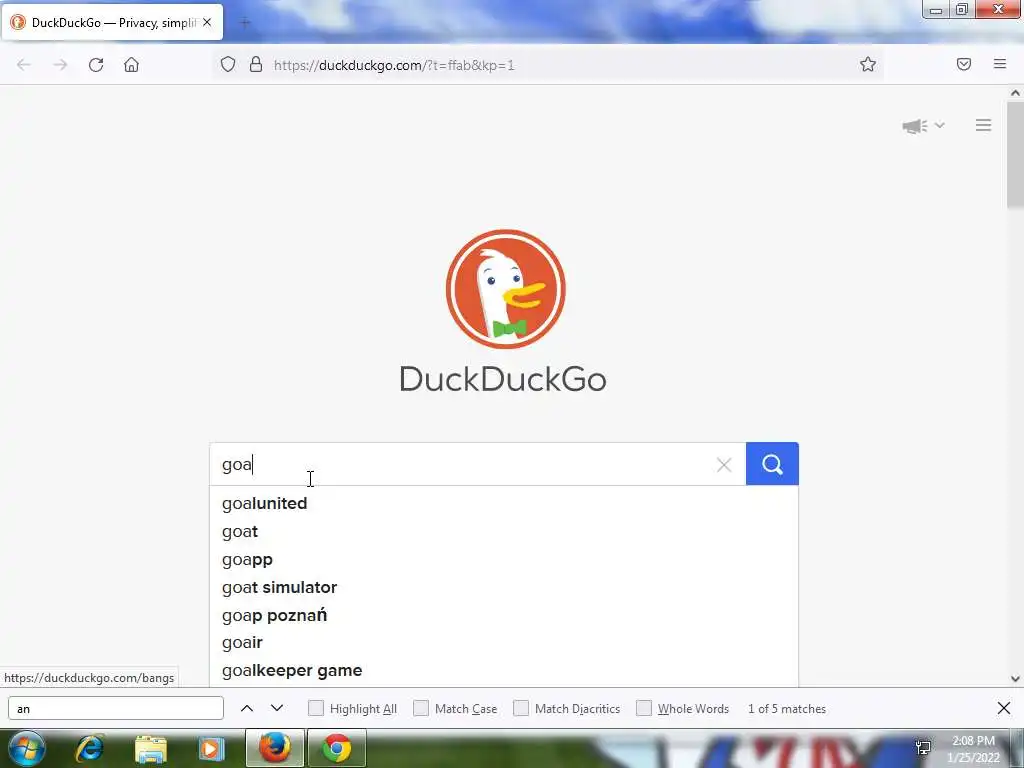Launch Internet Explorer from taskbar

coord(90,749)
